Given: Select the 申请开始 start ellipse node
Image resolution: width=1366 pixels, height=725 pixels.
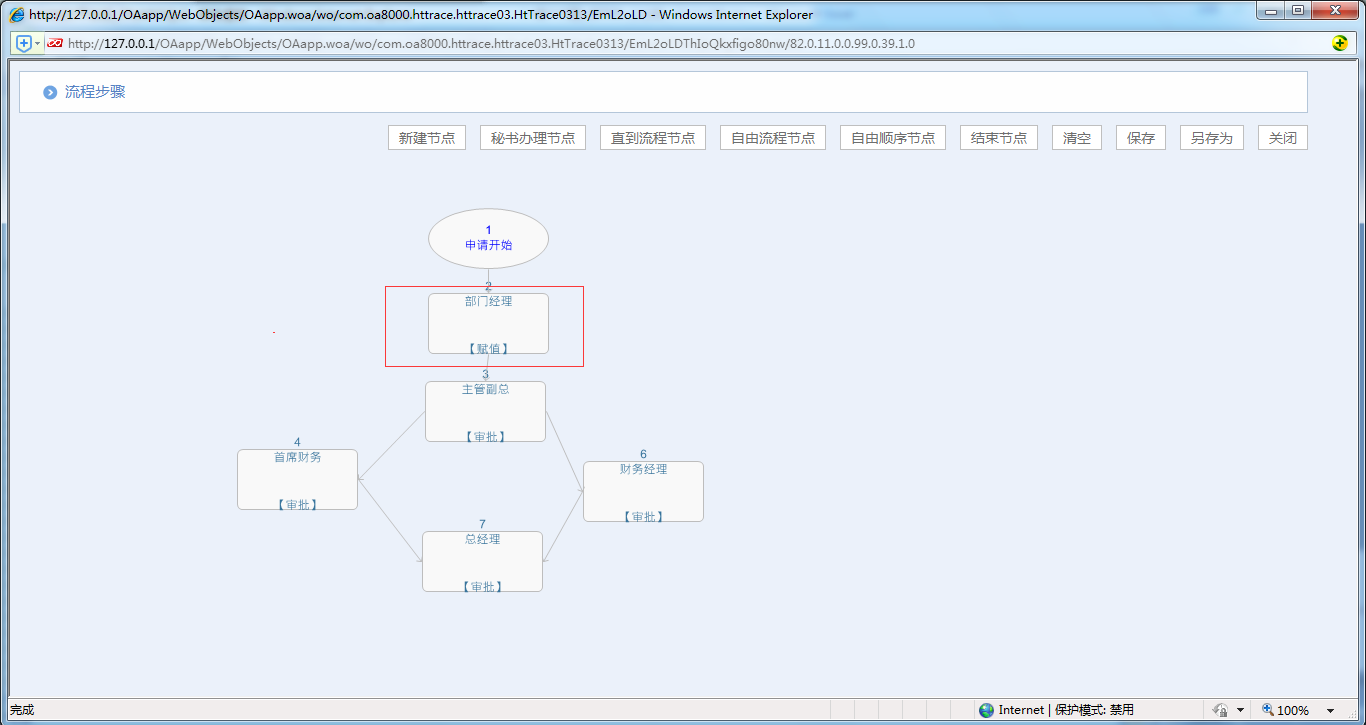Looking at the screenshot, I should pos(488,238).
